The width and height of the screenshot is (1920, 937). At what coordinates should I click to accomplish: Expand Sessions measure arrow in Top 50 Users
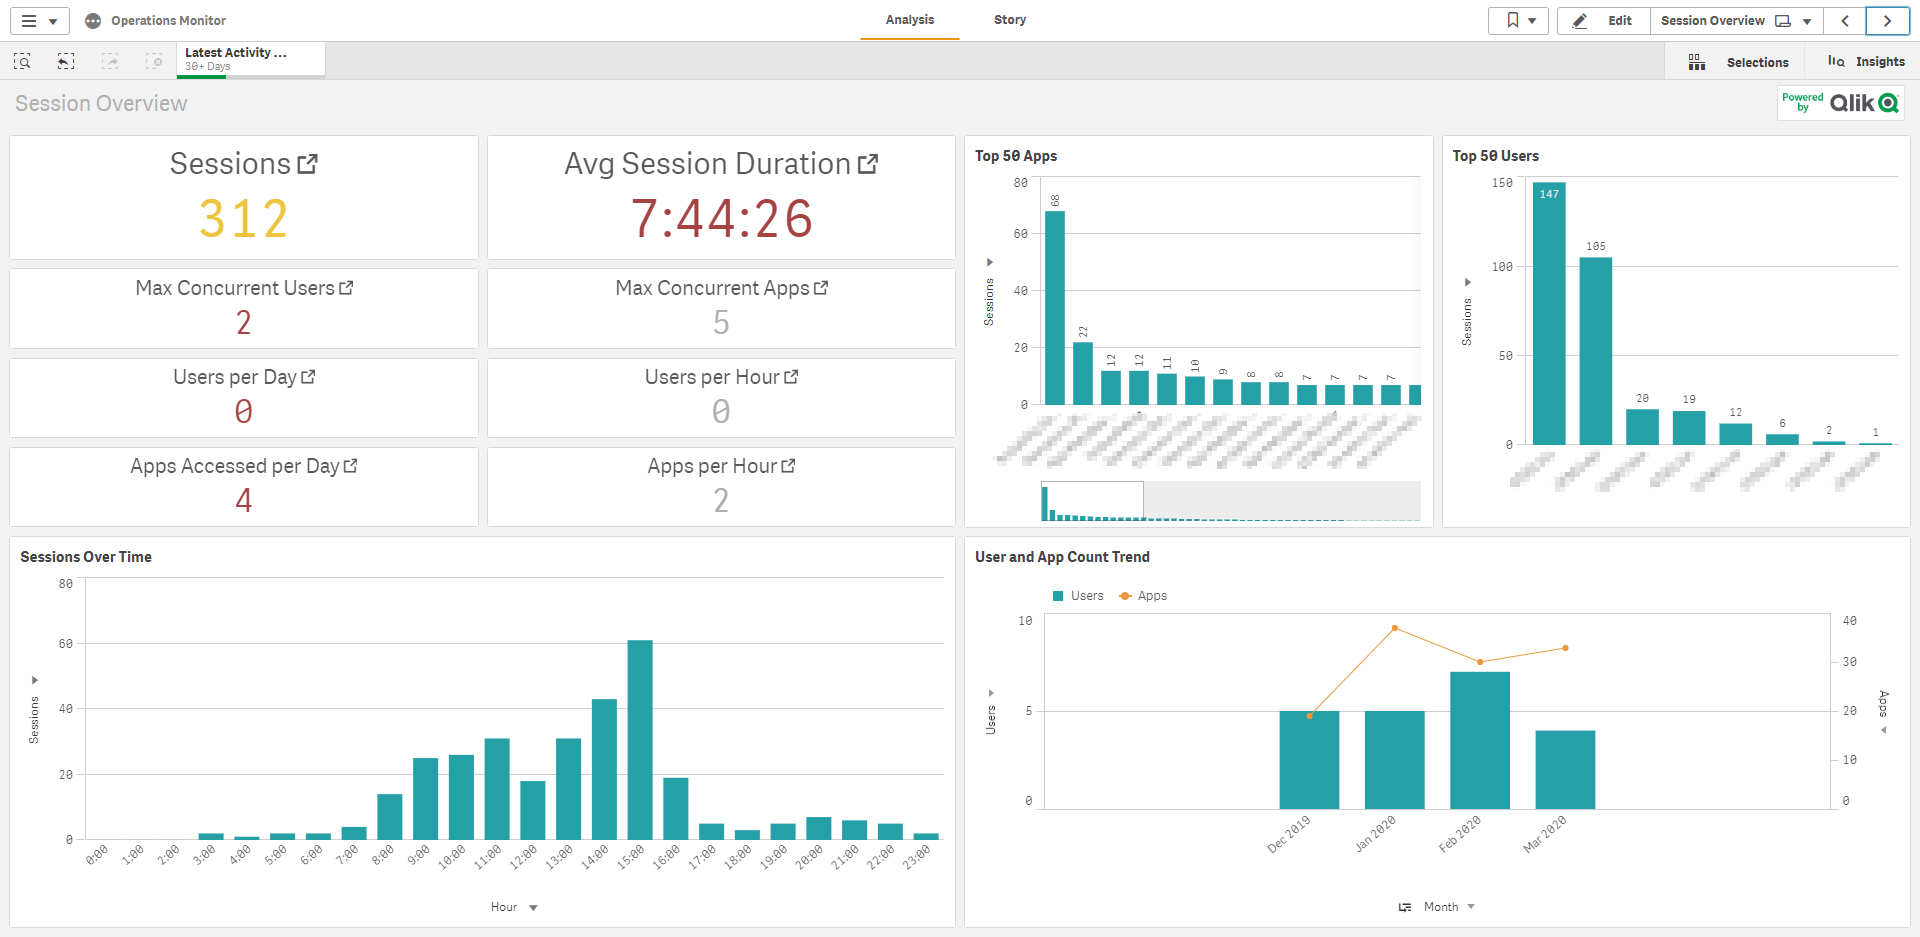coord(1468,283)
